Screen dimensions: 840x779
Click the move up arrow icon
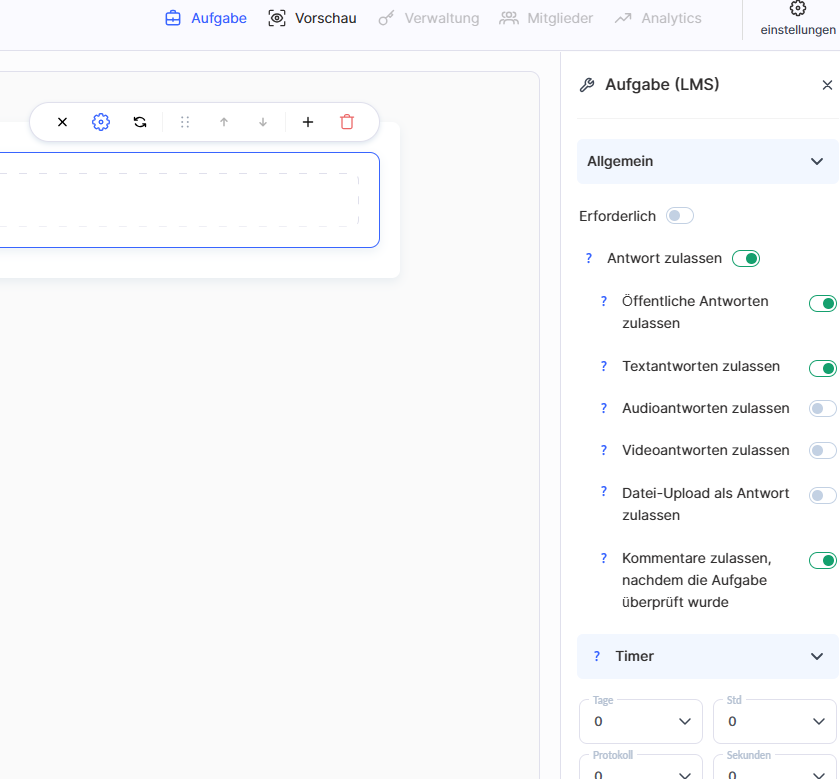click(224, 122)
